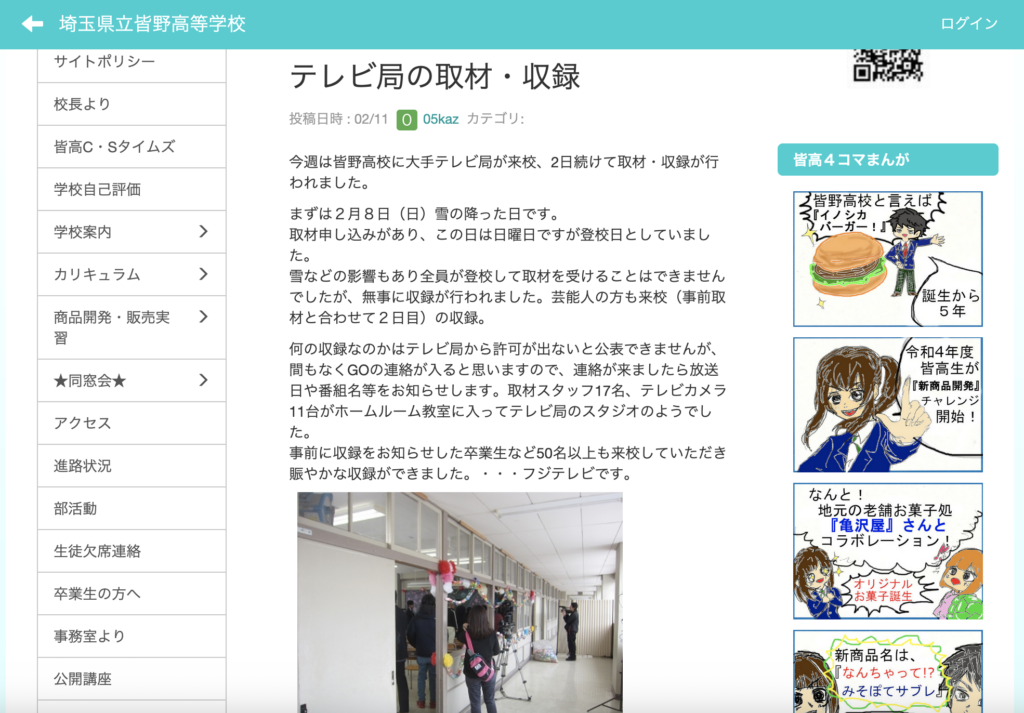Expand the 商品開発・販売実習 chevron
Viewport: 1024px width, 713px height.
tap(203, 317)
